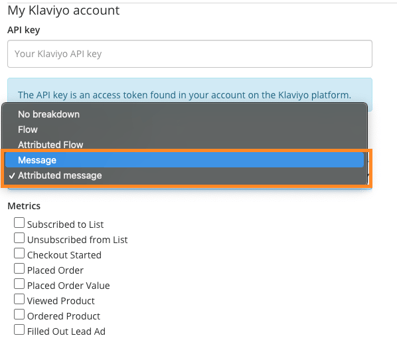The image size is (397, 360).
Task: Select the No breakdown option
Action: click(x=184, y=114)
